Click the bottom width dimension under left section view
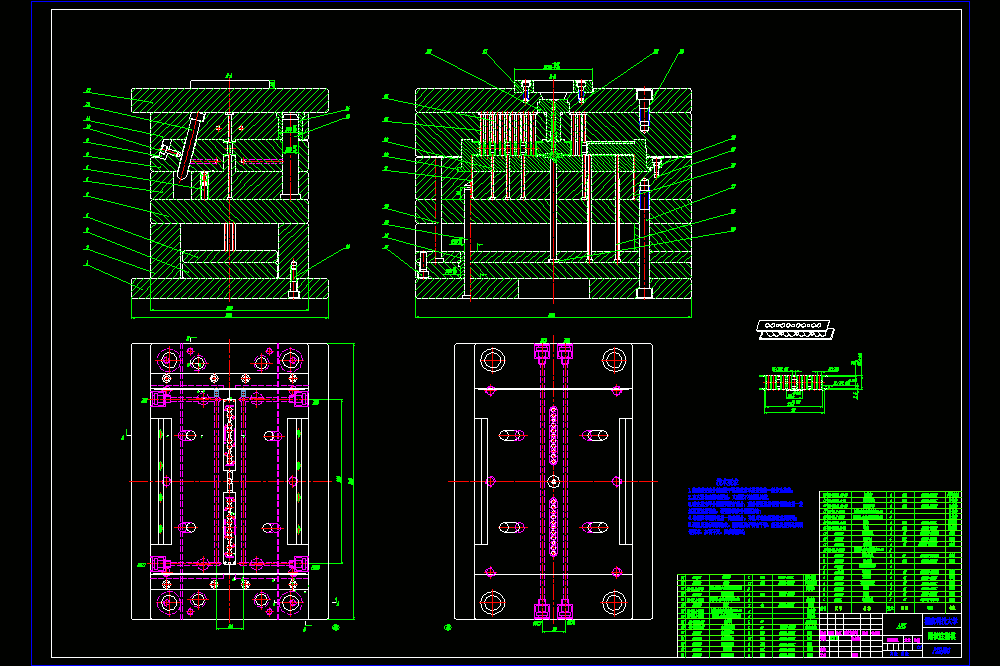1000x666 pixels. [x=230, y=313]
